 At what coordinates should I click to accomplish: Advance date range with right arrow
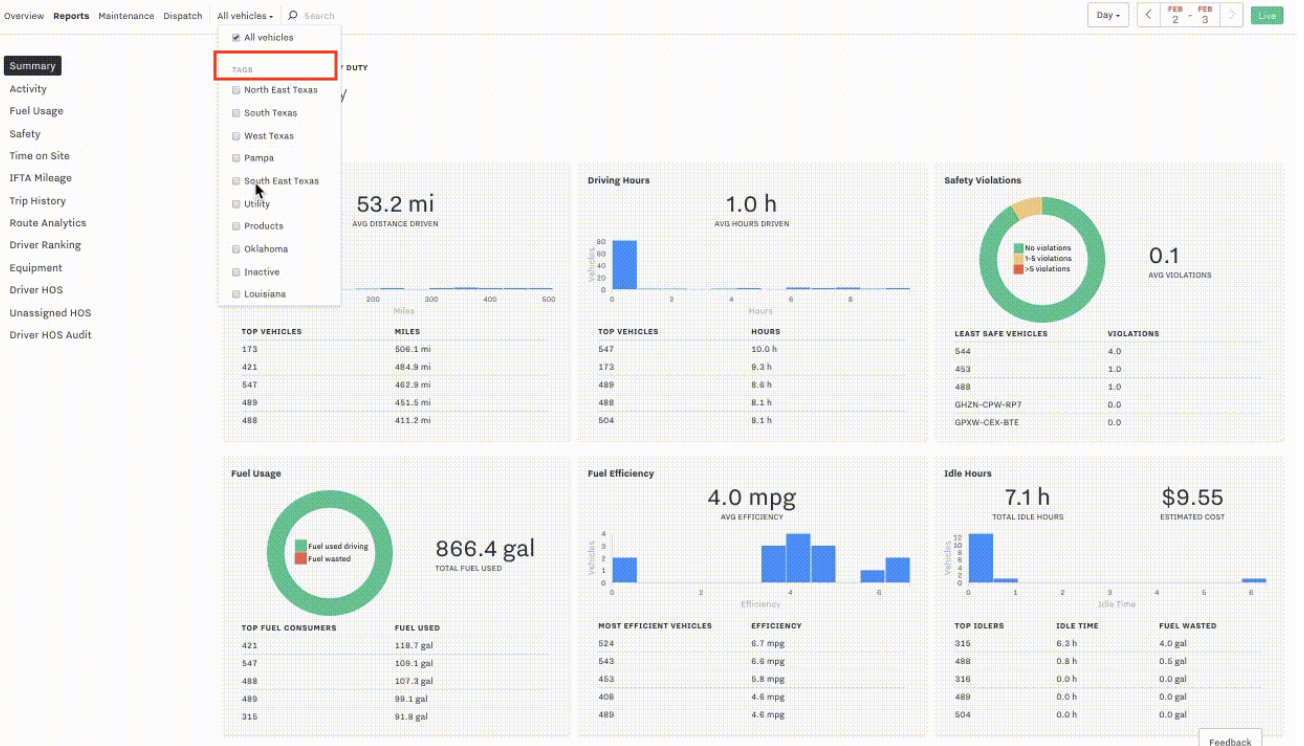(x=1232, y=15)
